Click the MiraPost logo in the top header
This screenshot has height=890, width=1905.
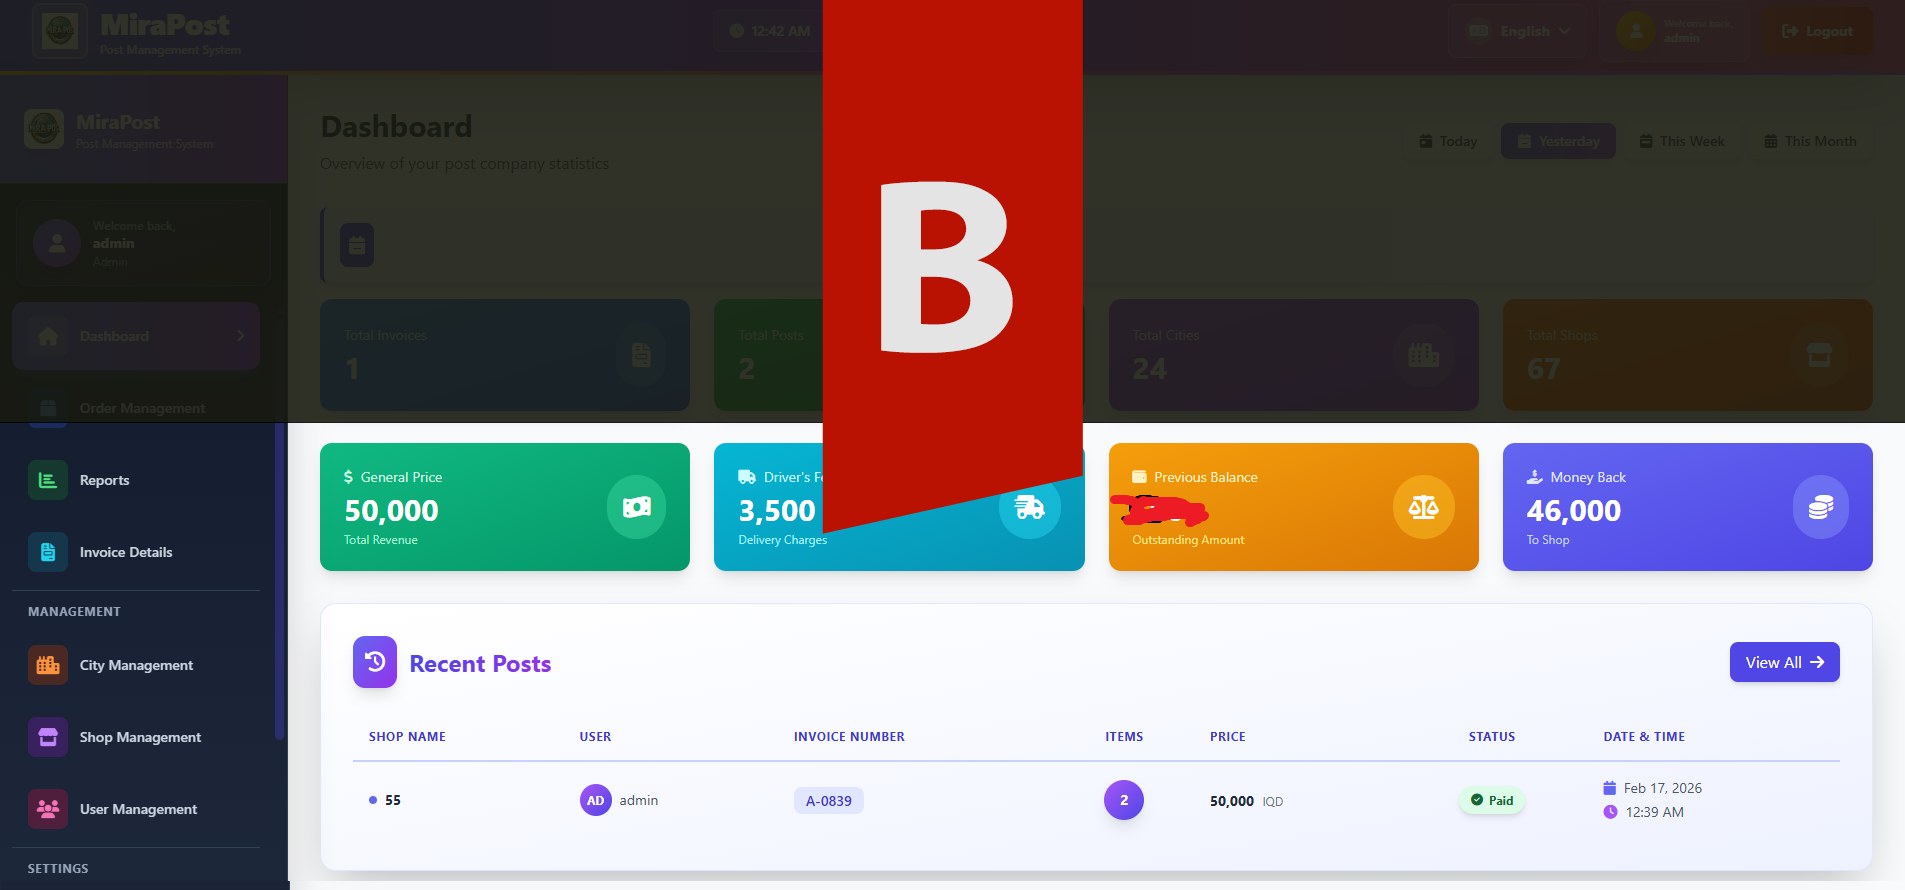click(59, 31)
